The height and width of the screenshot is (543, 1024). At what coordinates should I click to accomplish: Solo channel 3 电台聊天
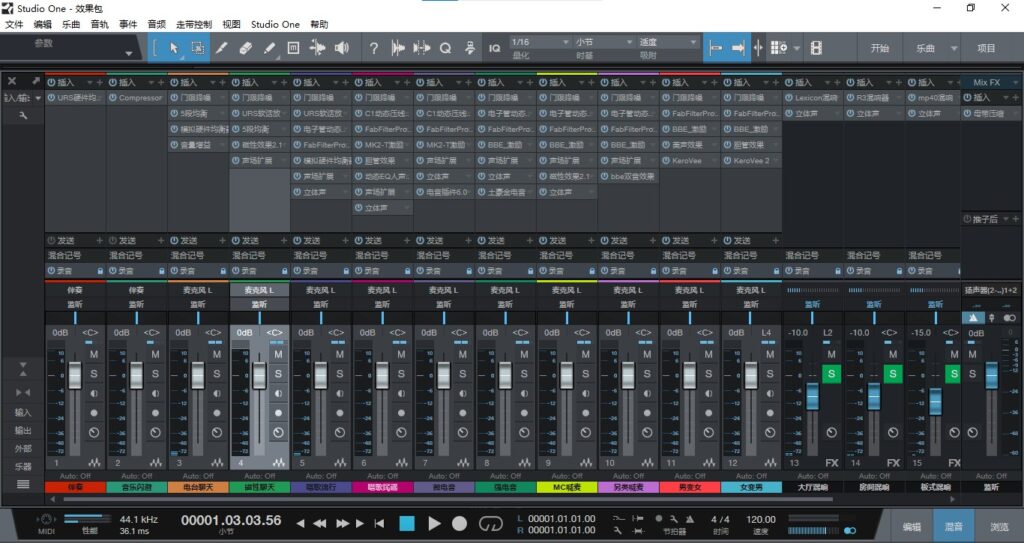coord(217,373)
